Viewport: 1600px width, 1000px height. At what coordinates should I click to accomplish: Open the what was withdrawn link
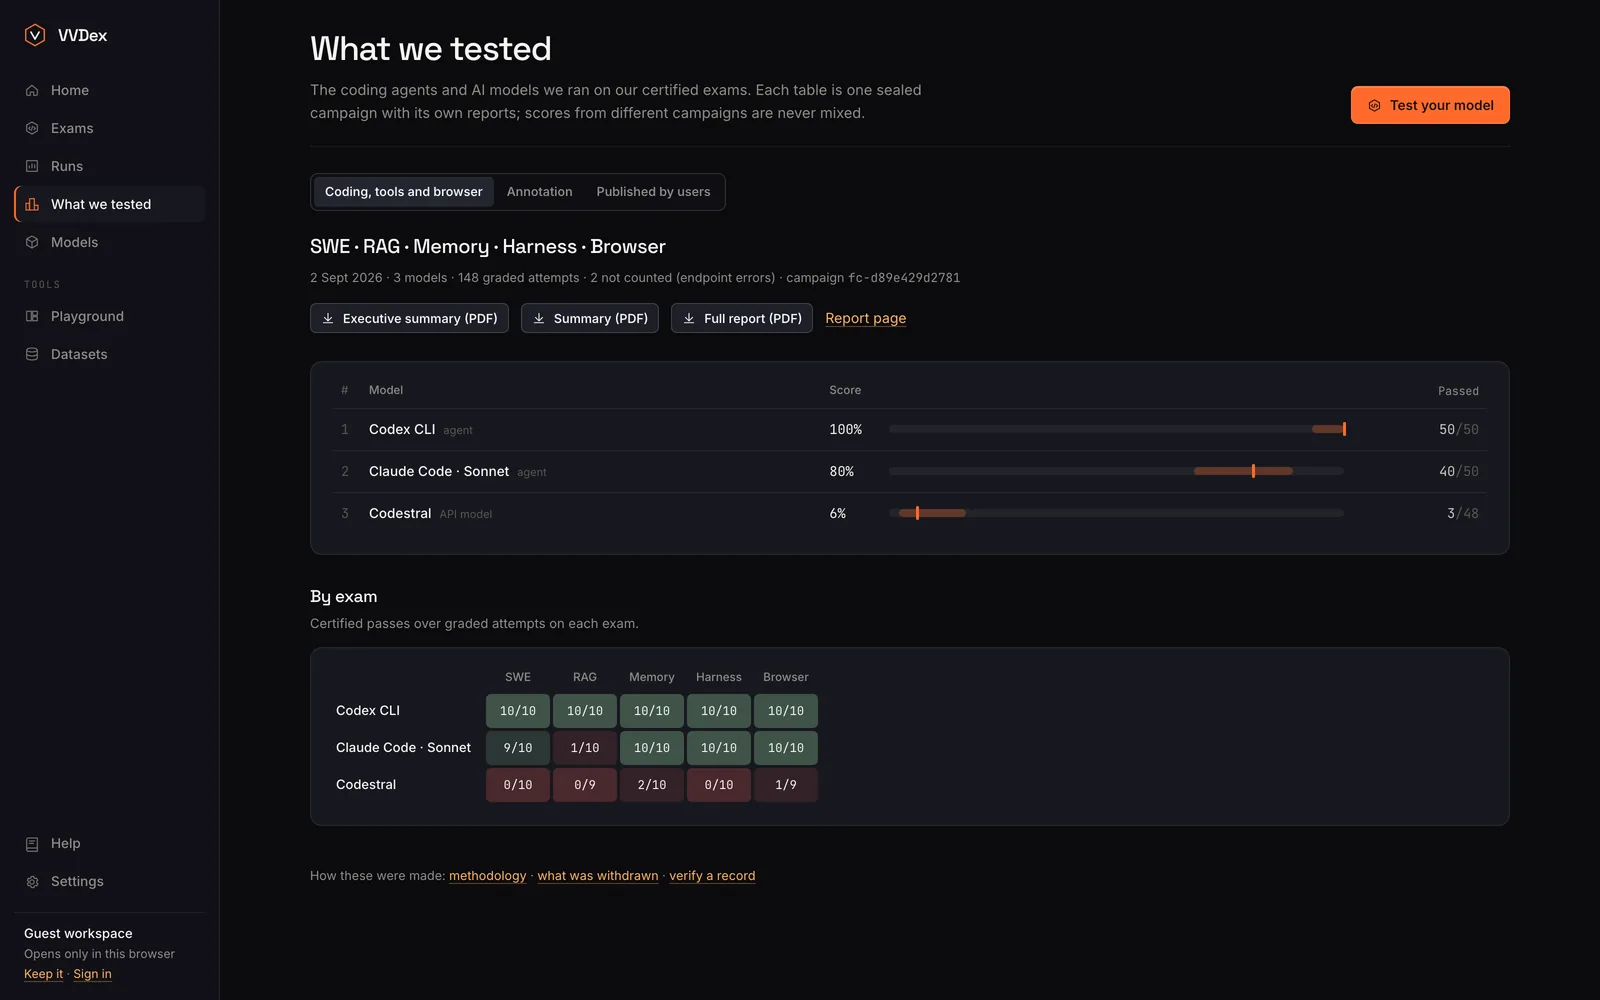click(598, 876)
